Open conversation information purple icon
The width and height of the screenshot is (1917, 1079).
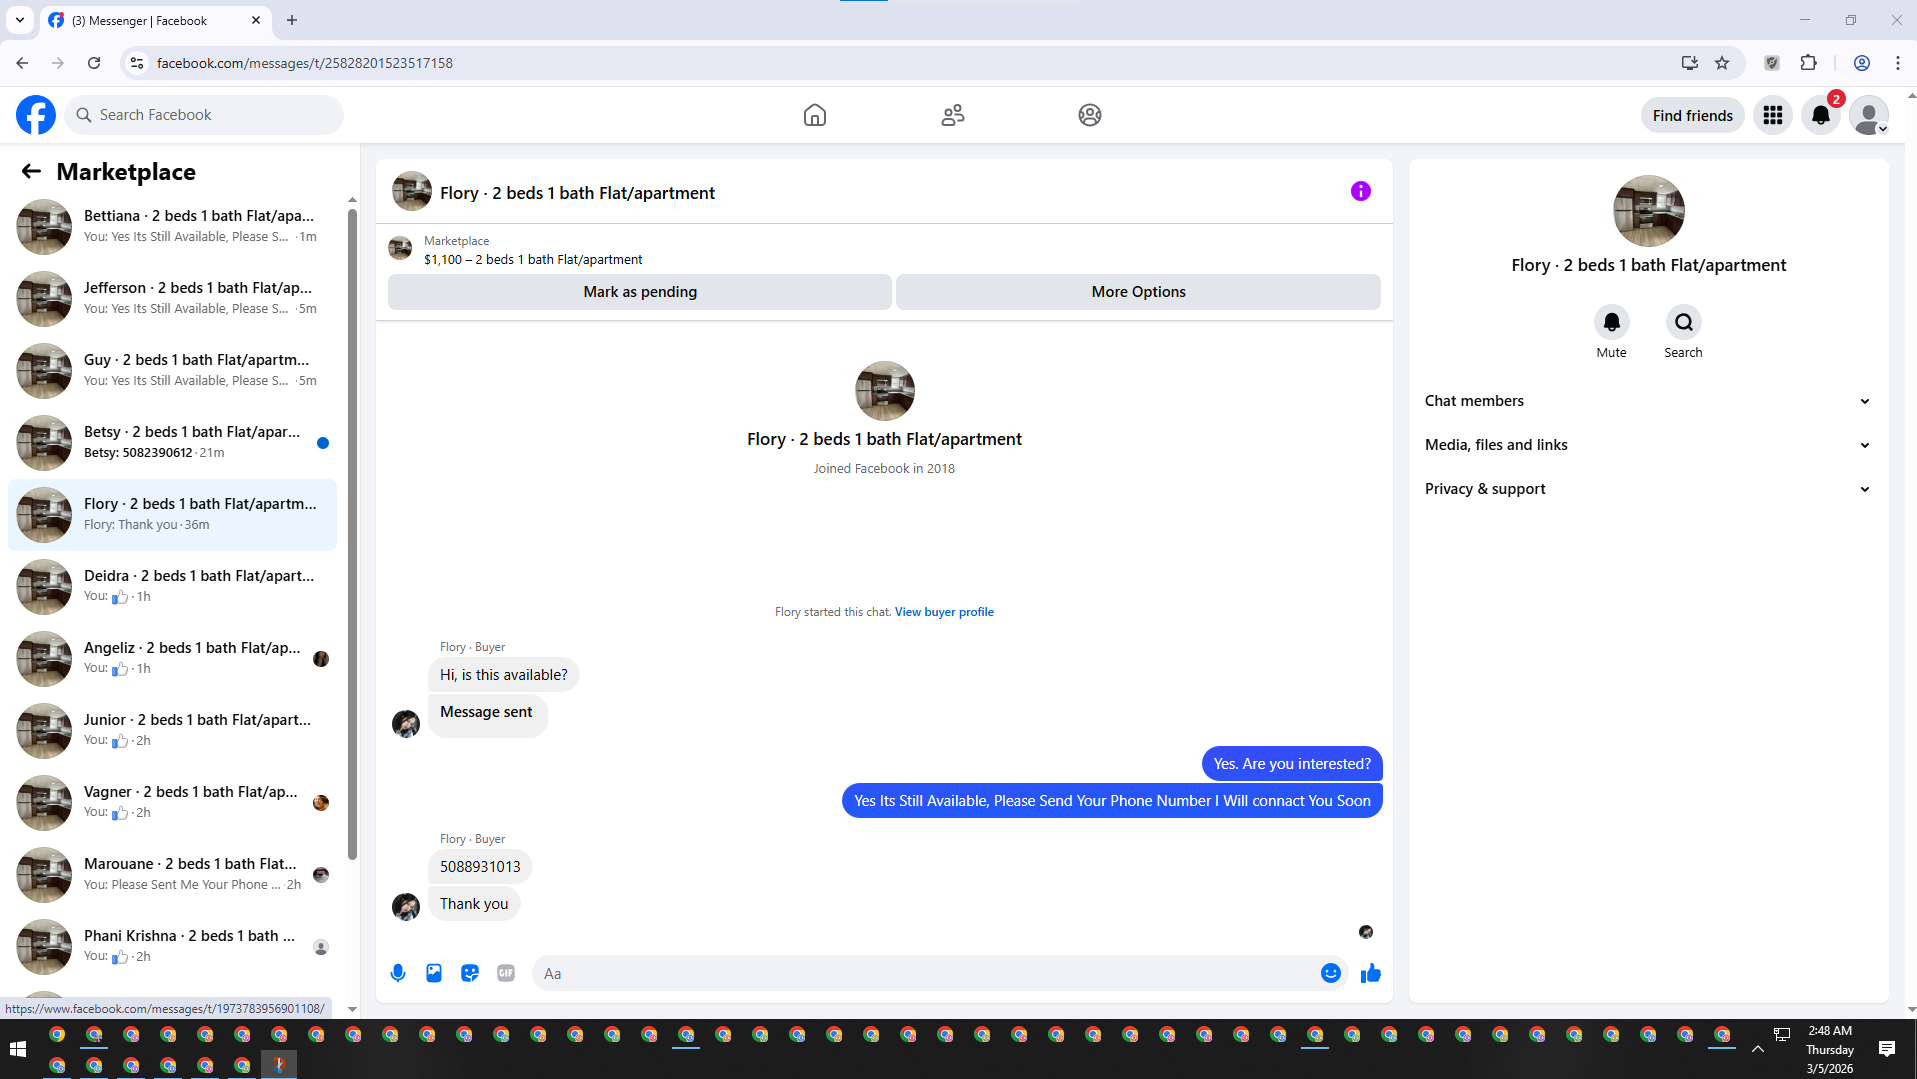coord(1360,191)
